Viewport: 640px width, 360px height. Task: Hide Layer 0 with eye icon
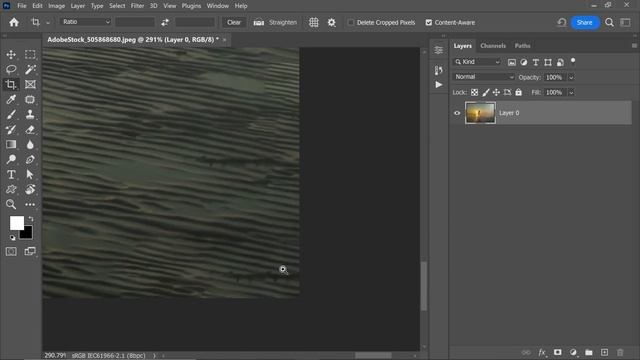point(457,113)
